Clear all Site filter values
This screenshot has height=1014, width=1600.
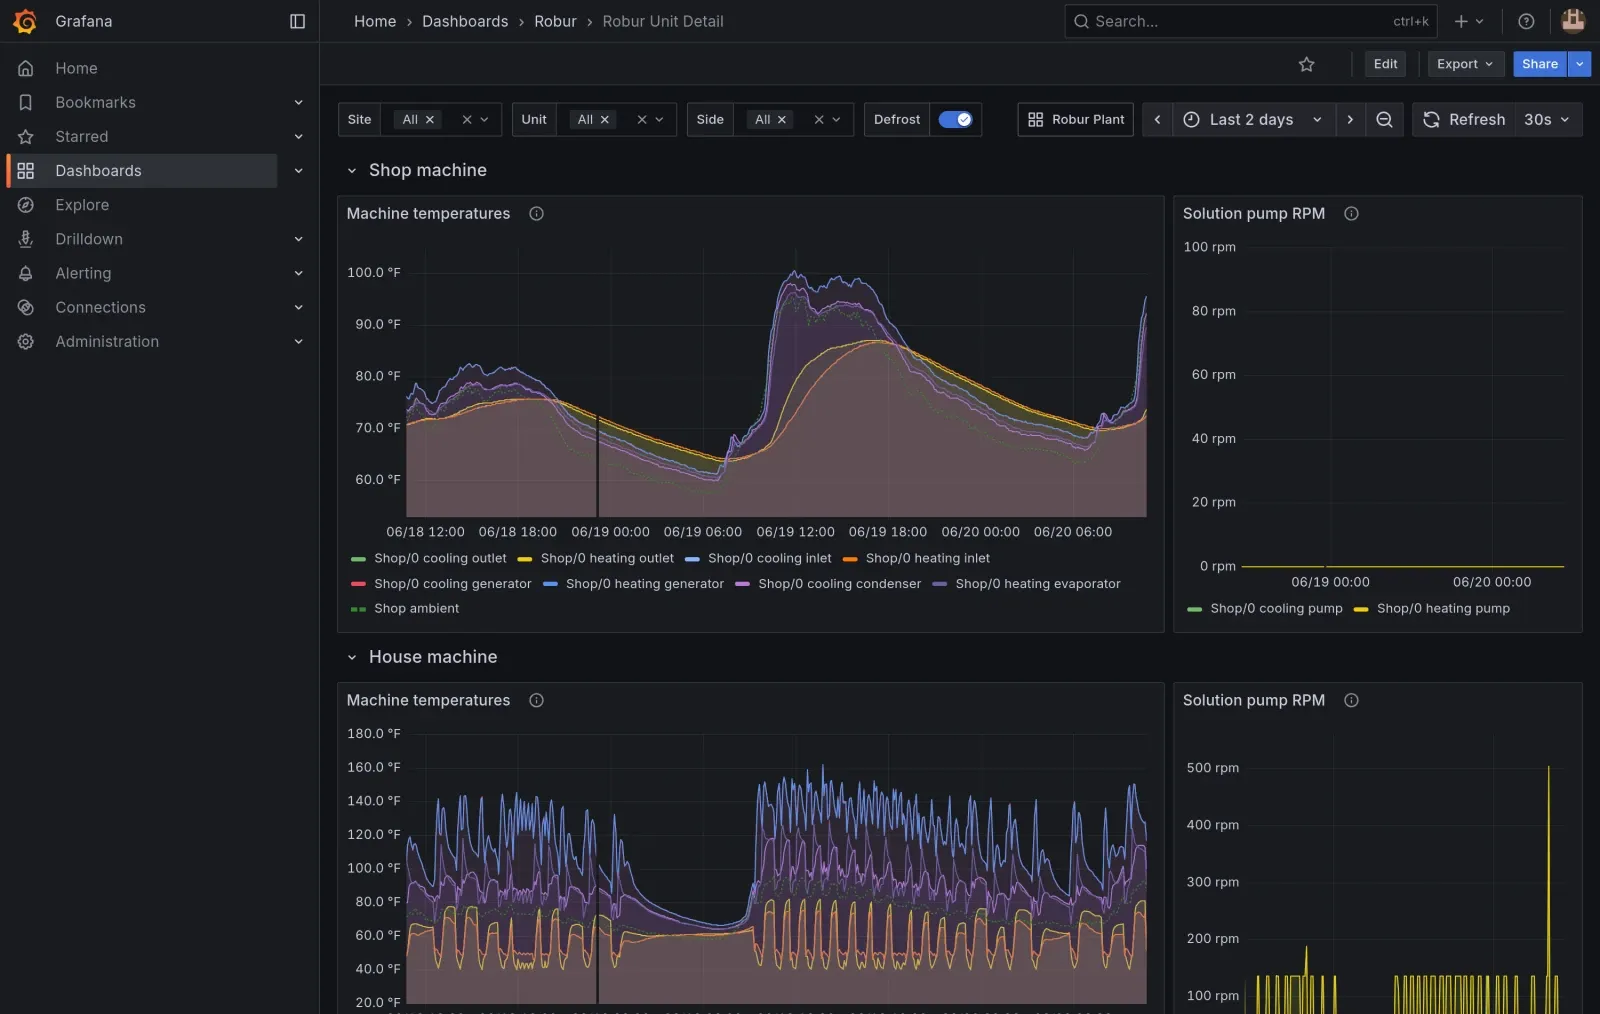[x=466, y=119]
